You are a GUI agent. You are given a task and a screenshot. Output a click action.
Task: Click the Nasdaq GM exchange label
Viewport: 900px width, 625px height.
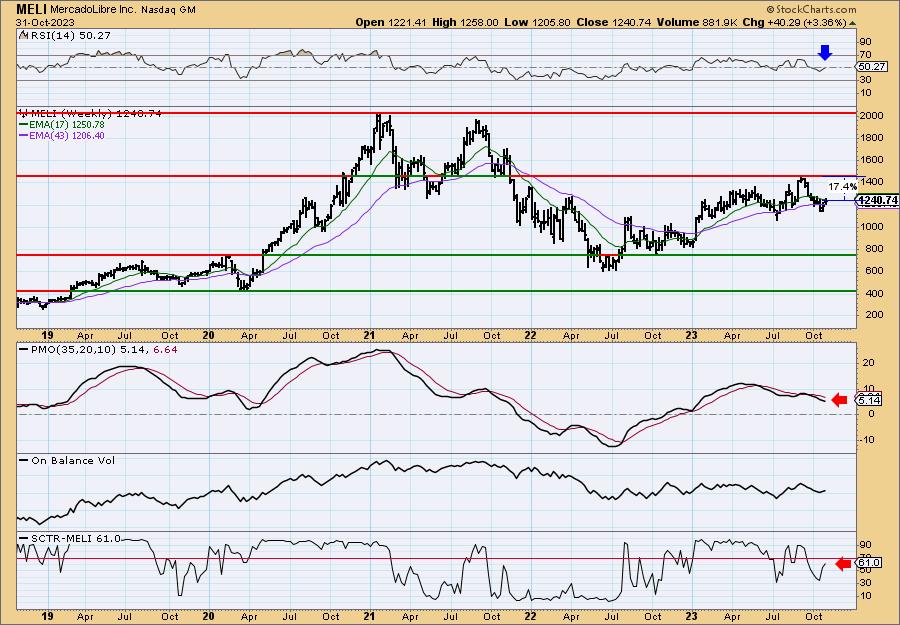[x=169, y=10]
